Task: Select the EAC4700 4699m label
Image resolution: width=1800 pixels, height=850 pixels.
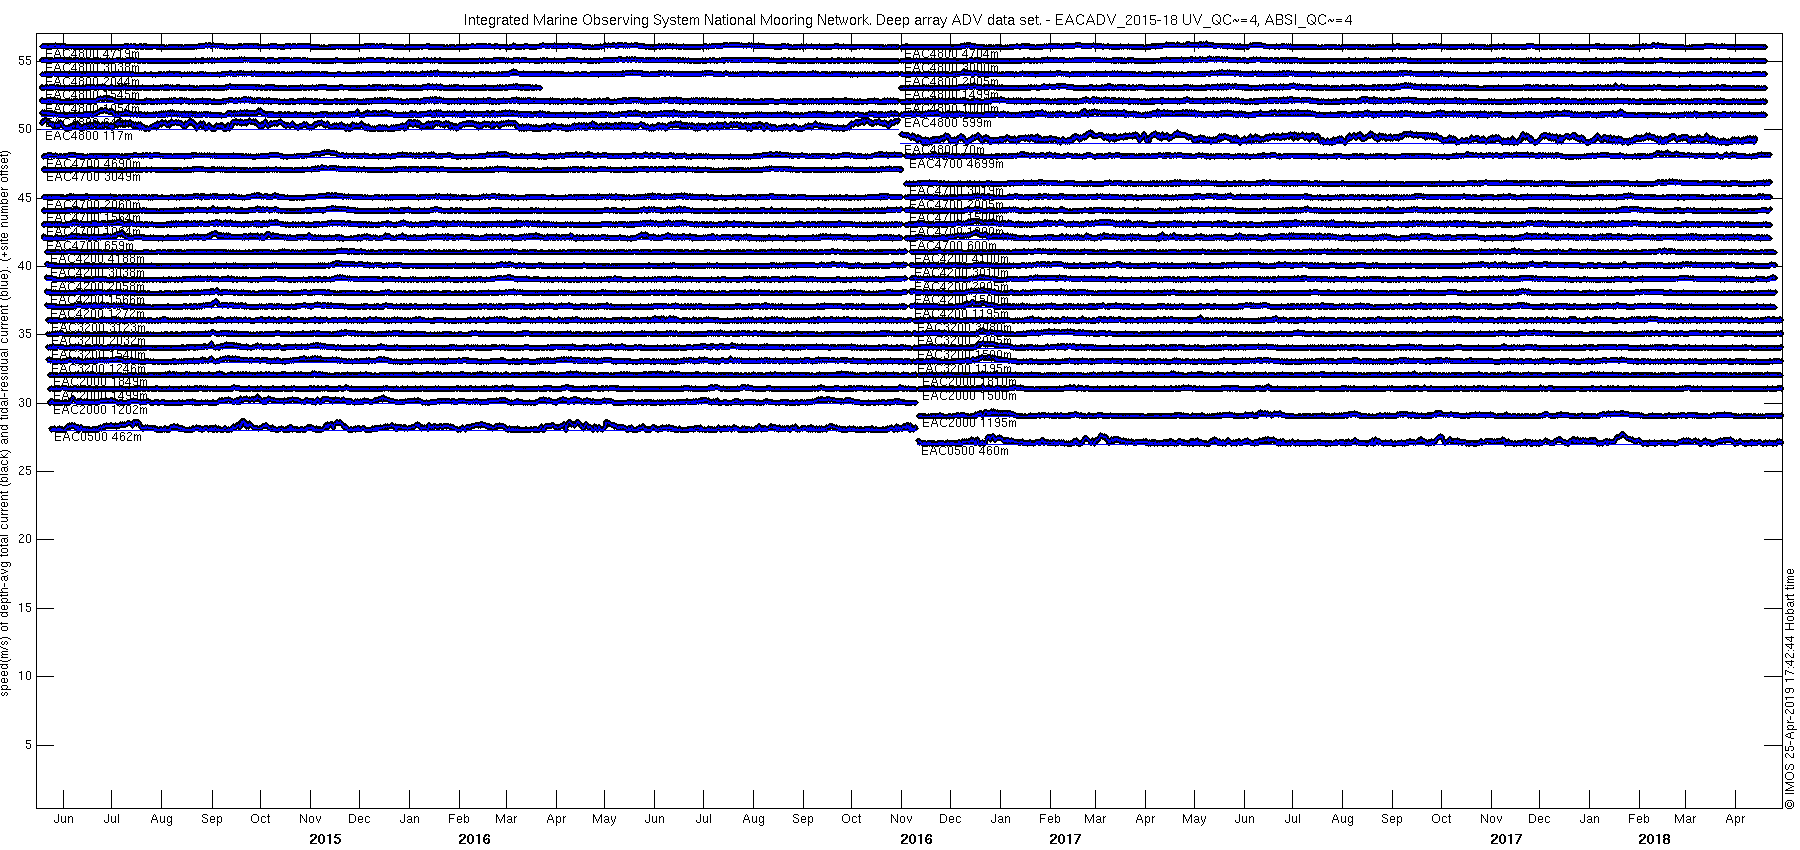Action: 956,164
